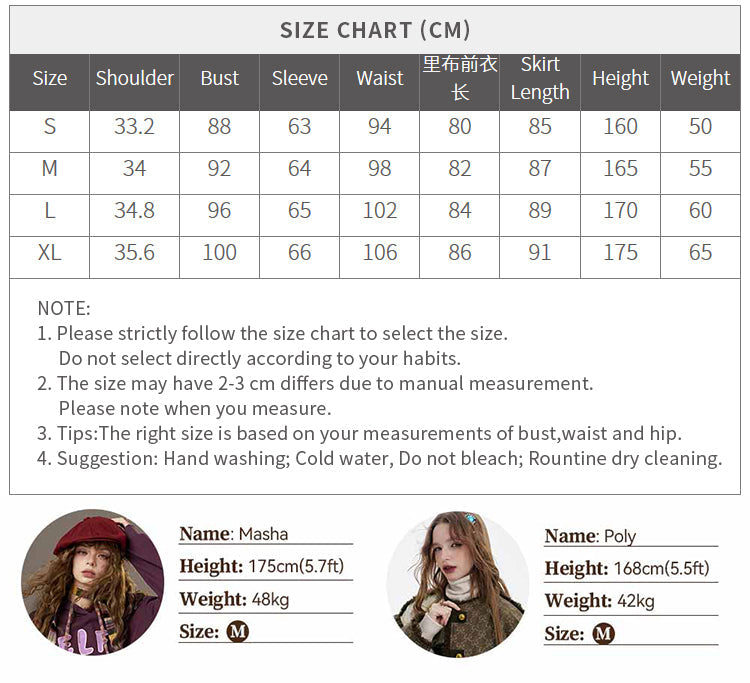
Task: Open Poly's circular model photo
Action: point(458,584)
